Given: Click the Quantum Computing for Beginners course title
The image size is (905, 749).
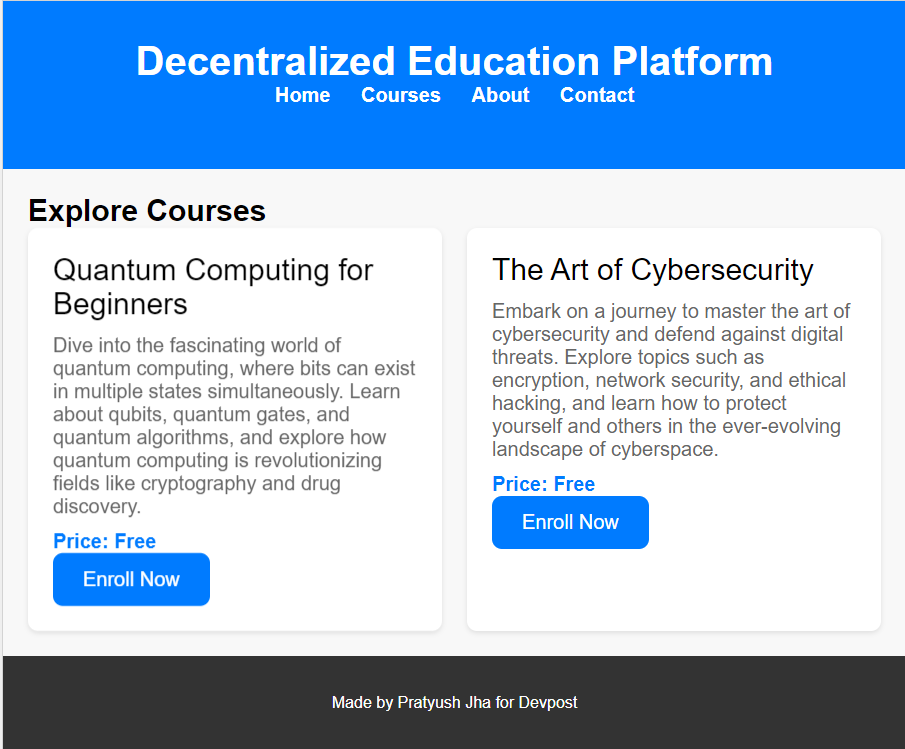Looking at the screenshot, I should pos(213,288).
